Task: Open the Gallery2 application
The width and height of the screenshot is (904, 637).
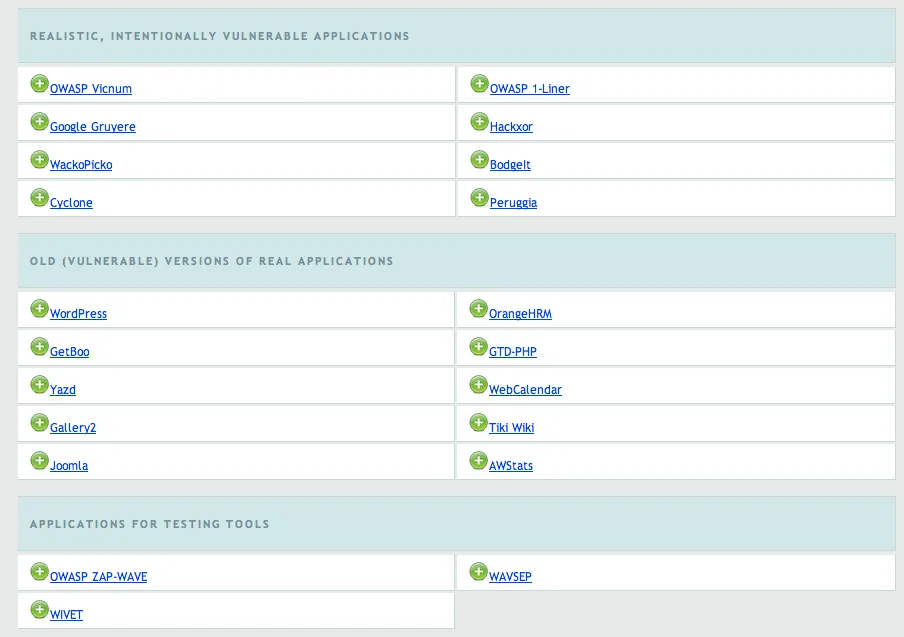Action: click(x=72, y=427)
